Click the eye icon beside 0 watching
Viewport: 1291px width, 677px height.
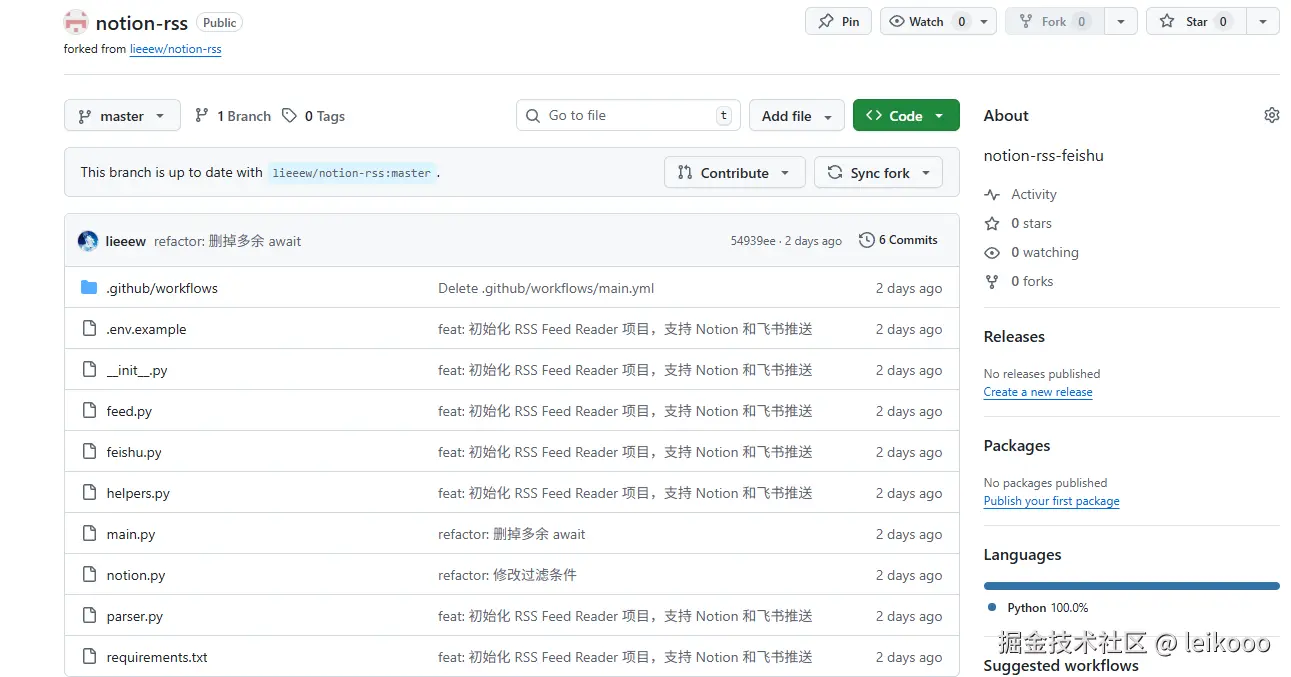(992, 253)
